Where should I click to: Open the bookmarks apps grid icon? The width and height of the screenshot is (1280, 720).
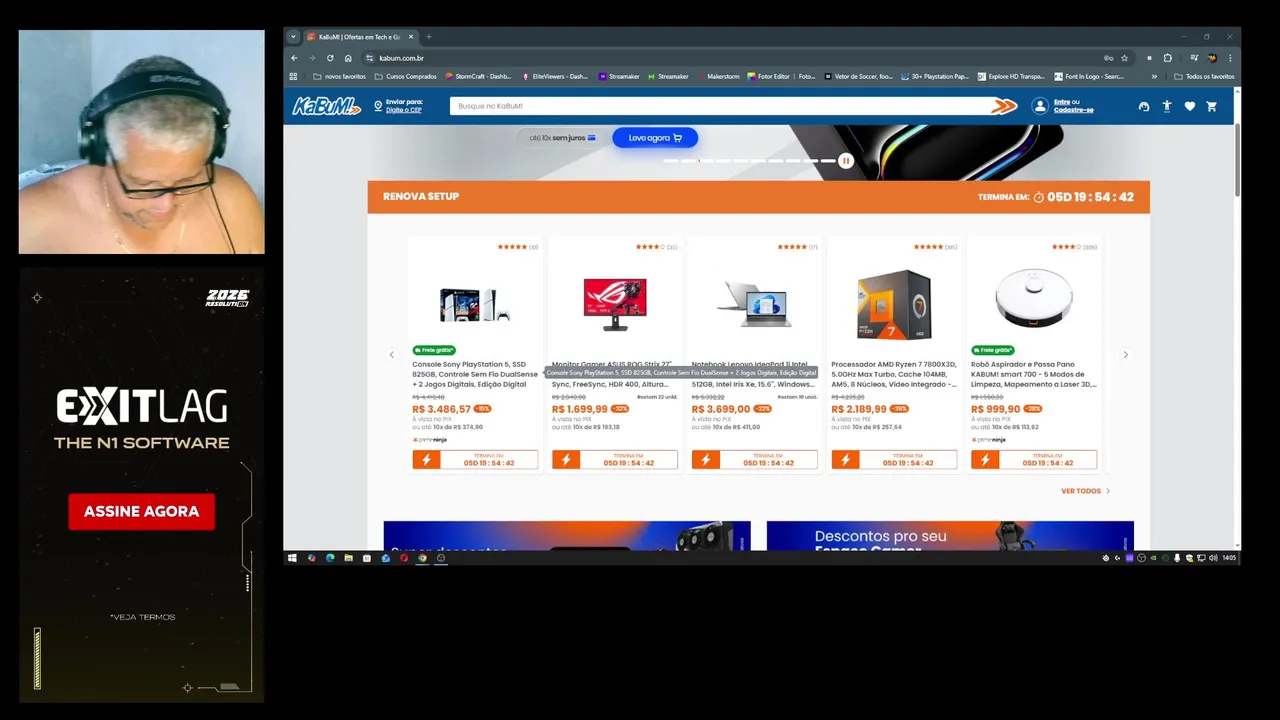coord(293,76)
